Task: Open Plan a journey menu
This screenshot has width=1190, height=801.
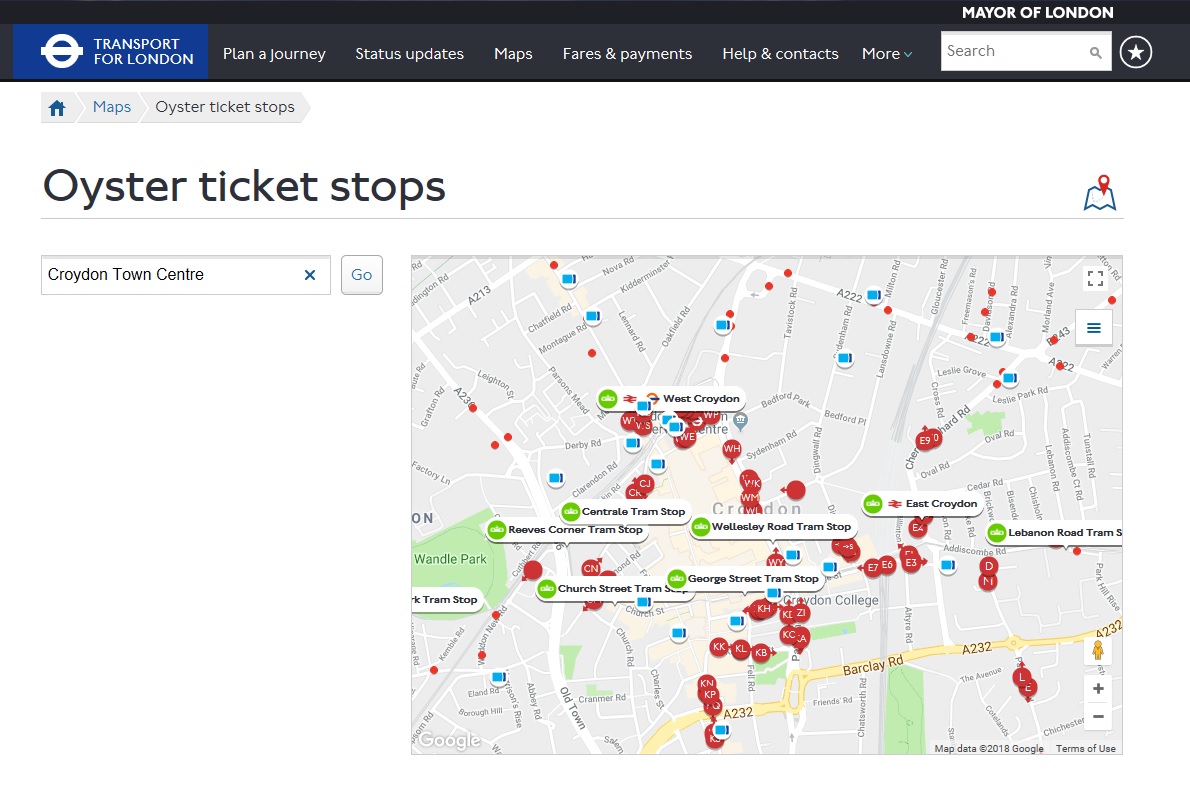Action: click(x=274, y=54)
